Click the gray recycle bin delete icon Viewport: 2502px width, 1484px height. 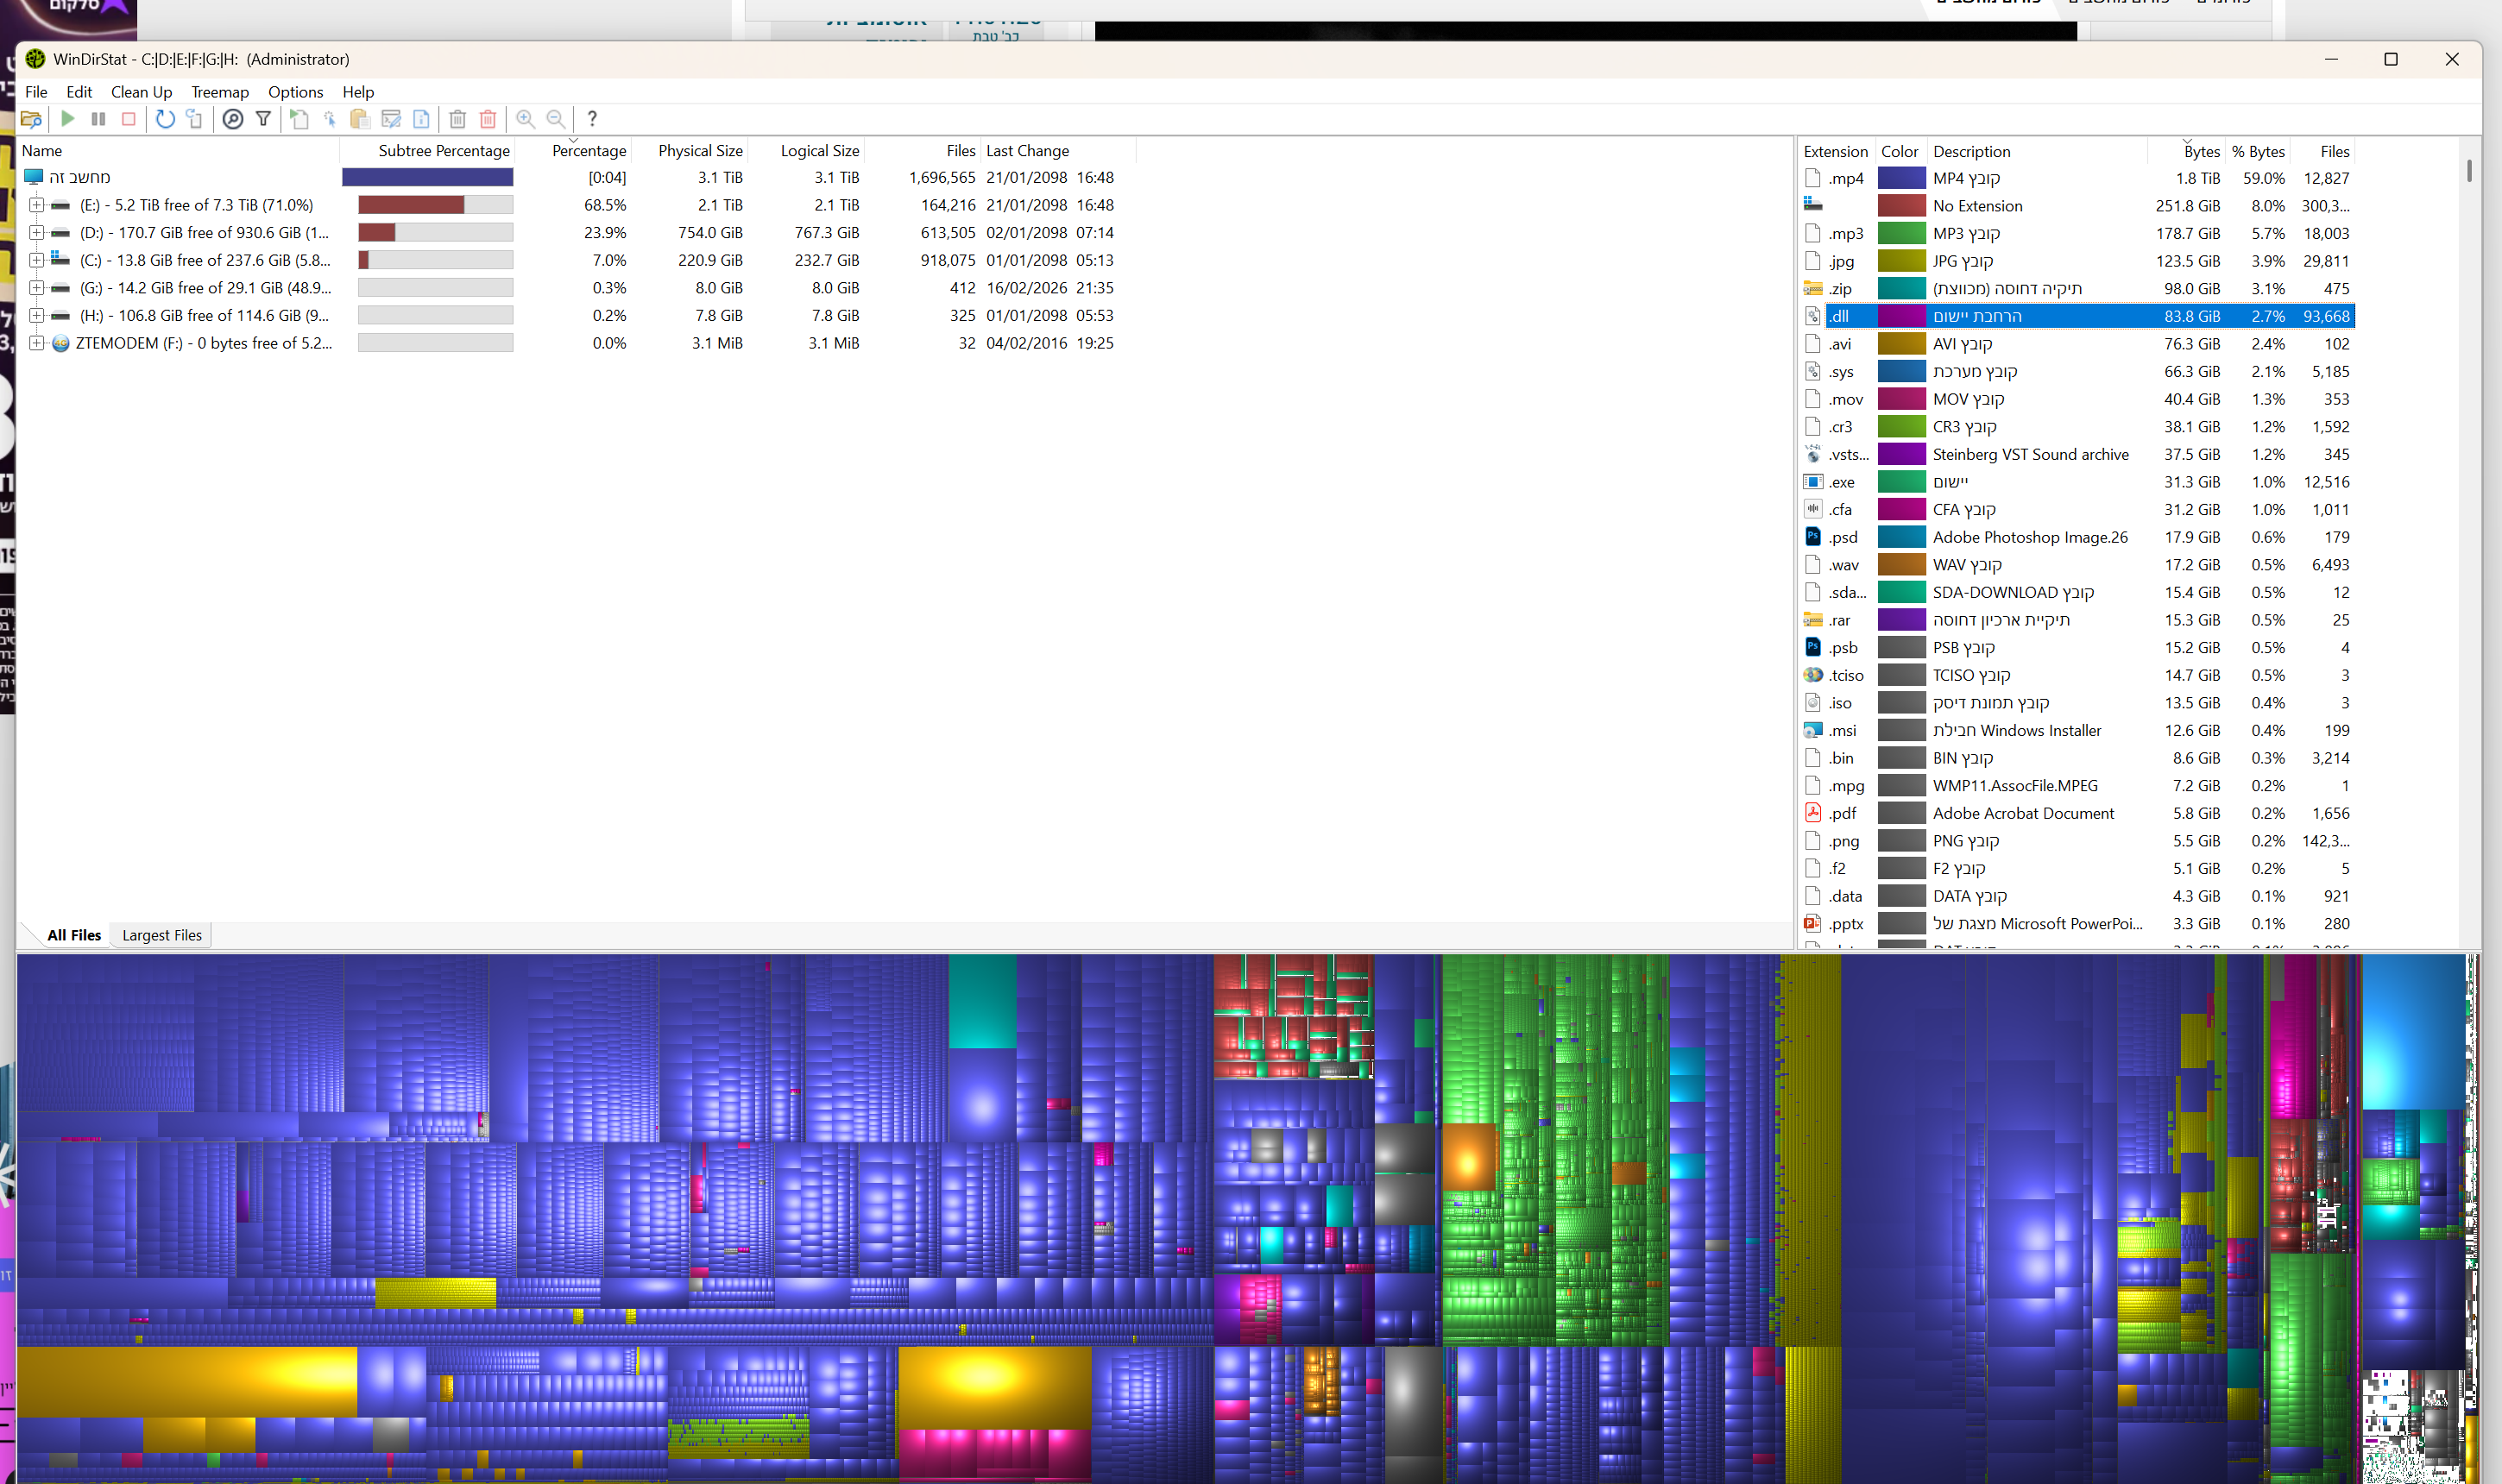tap(457, 119)
